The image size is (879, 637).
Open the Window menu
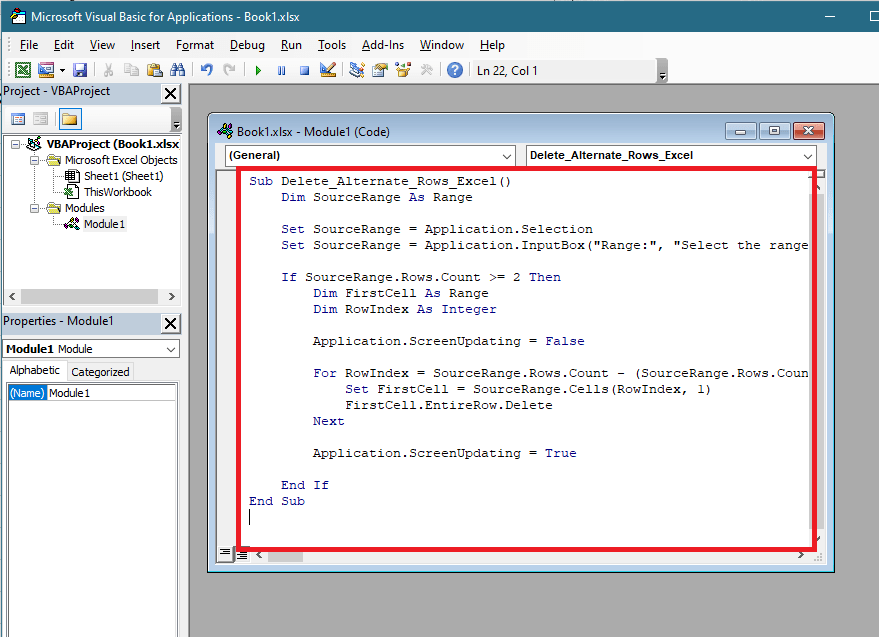point(442,45)
